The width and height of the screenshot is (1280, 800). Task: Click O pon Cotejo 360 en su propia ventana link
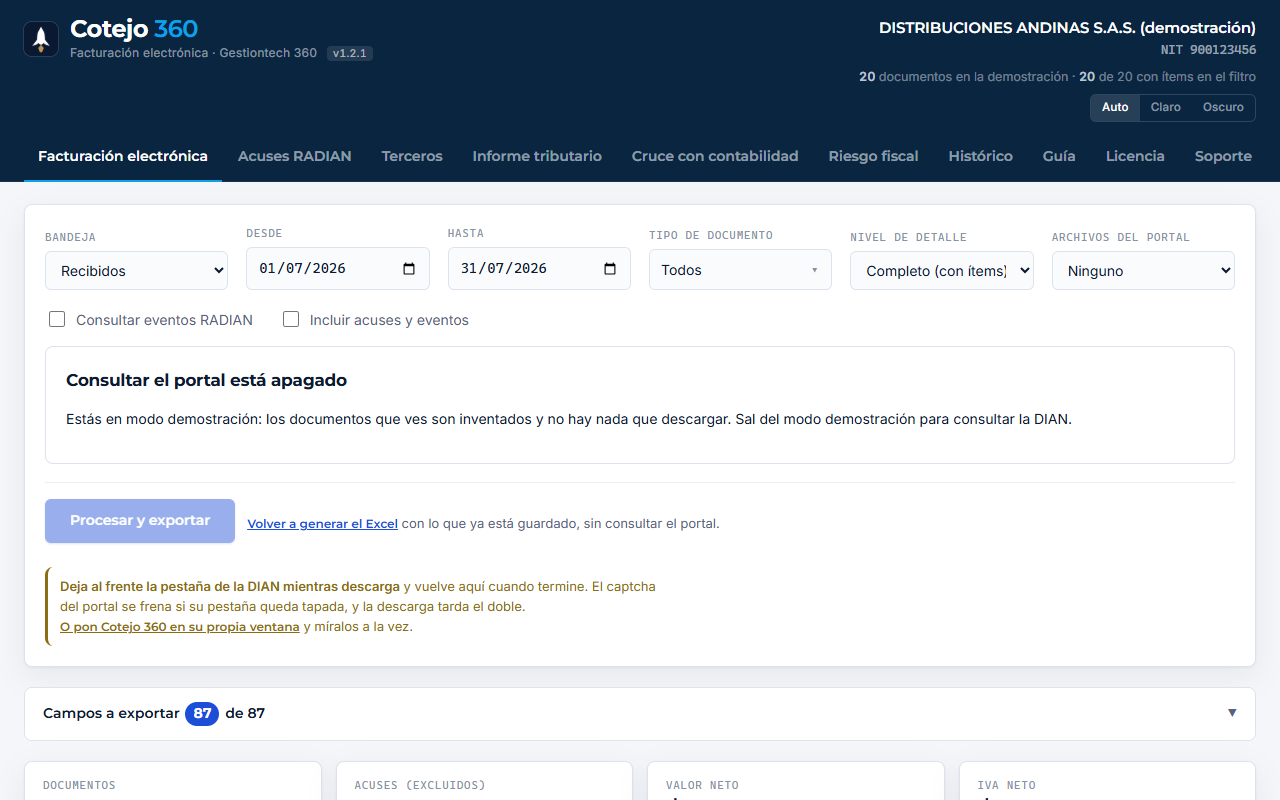(180, 627)
